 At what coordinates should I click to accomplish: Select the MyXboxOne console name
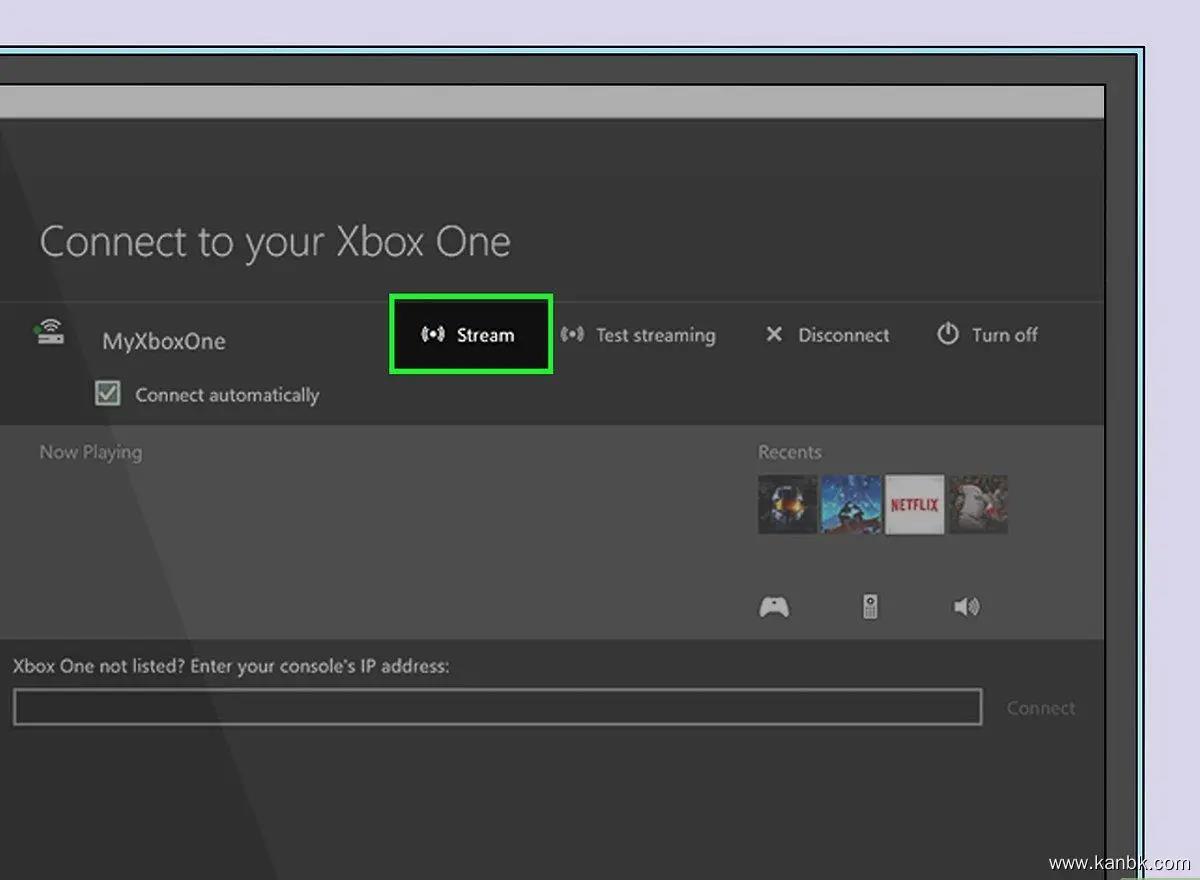[x=163, y=341]
